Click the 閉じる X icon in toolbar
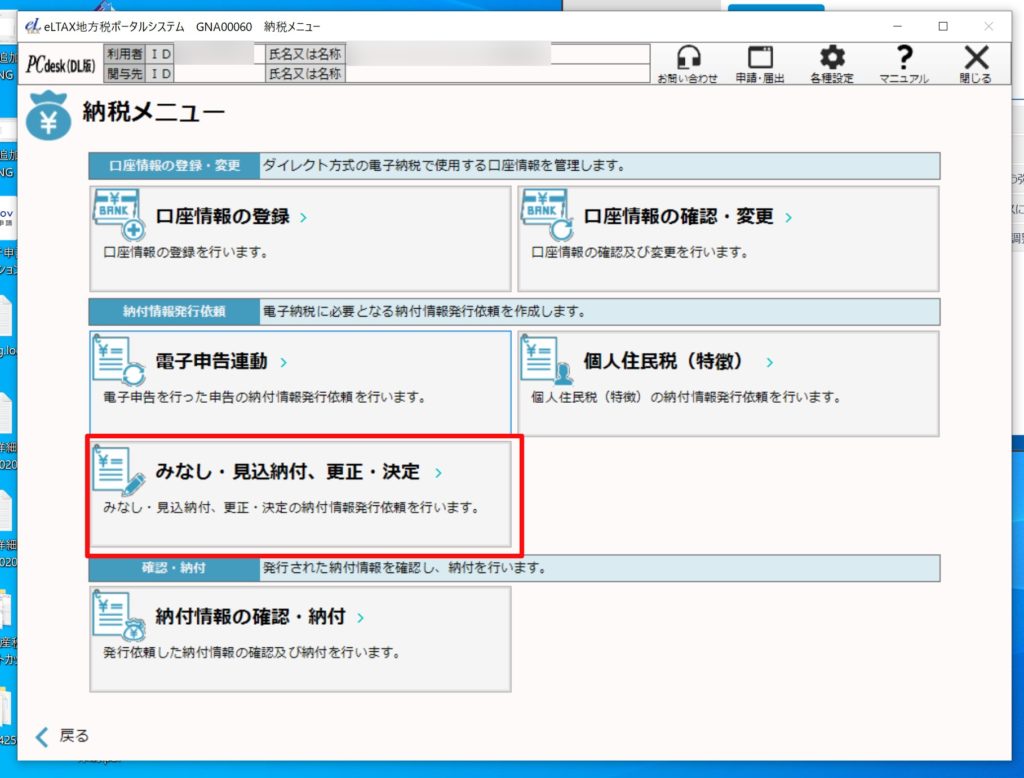The width and height of the screenshot is (1024, 778). [975, 58]
